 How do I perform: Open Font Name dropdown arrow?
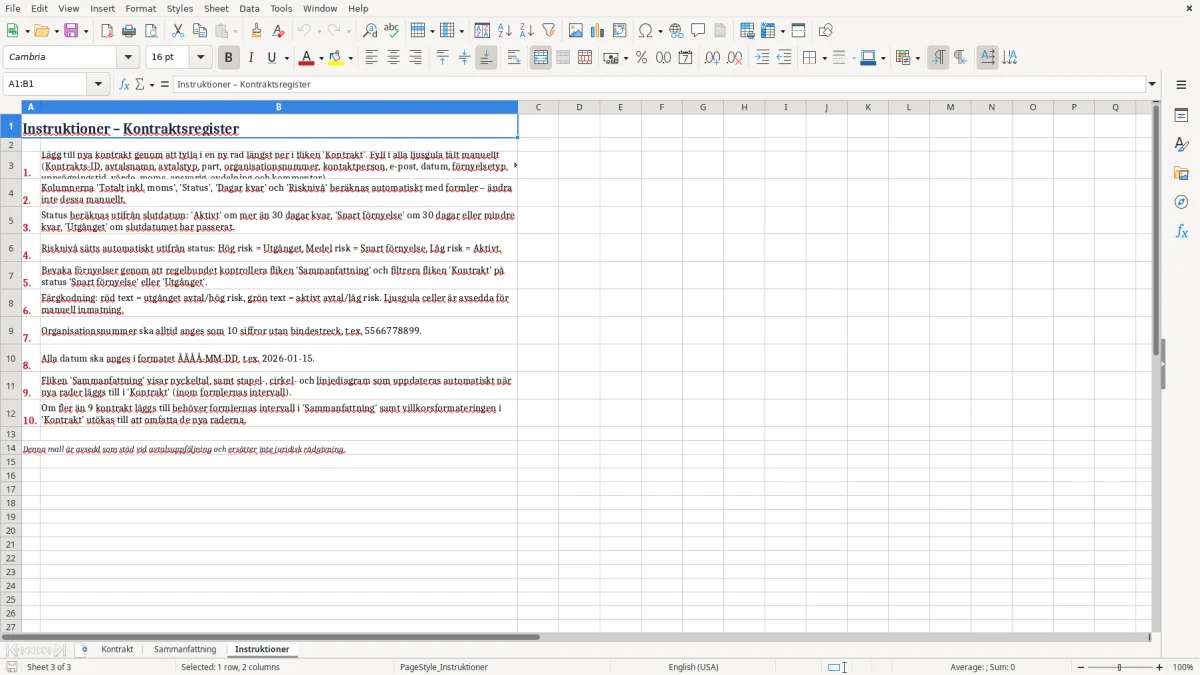pos(128,58)
